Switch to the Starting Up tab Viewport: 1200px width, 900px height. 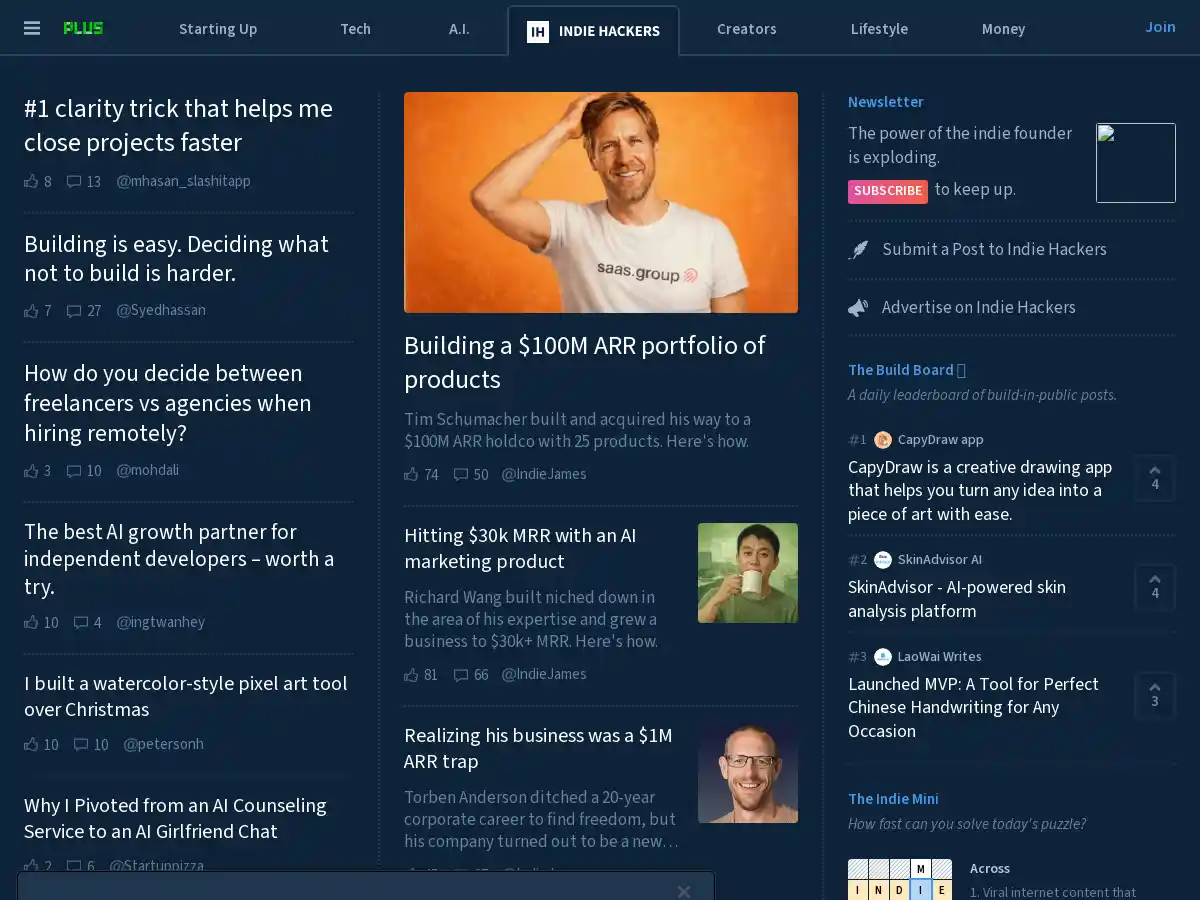click(x=218, y=29)
